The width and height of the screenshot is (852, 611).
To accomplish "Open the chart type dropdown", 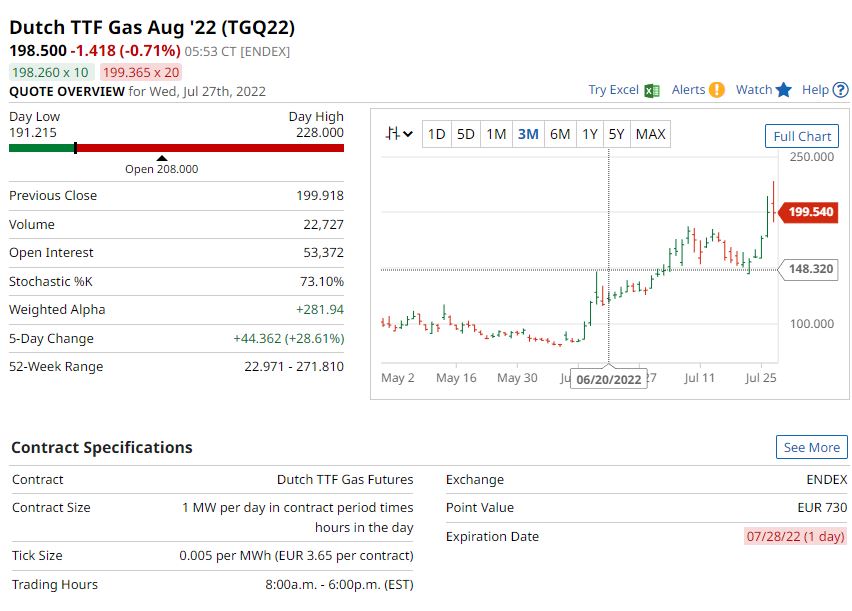I will [x=401, y=134].
